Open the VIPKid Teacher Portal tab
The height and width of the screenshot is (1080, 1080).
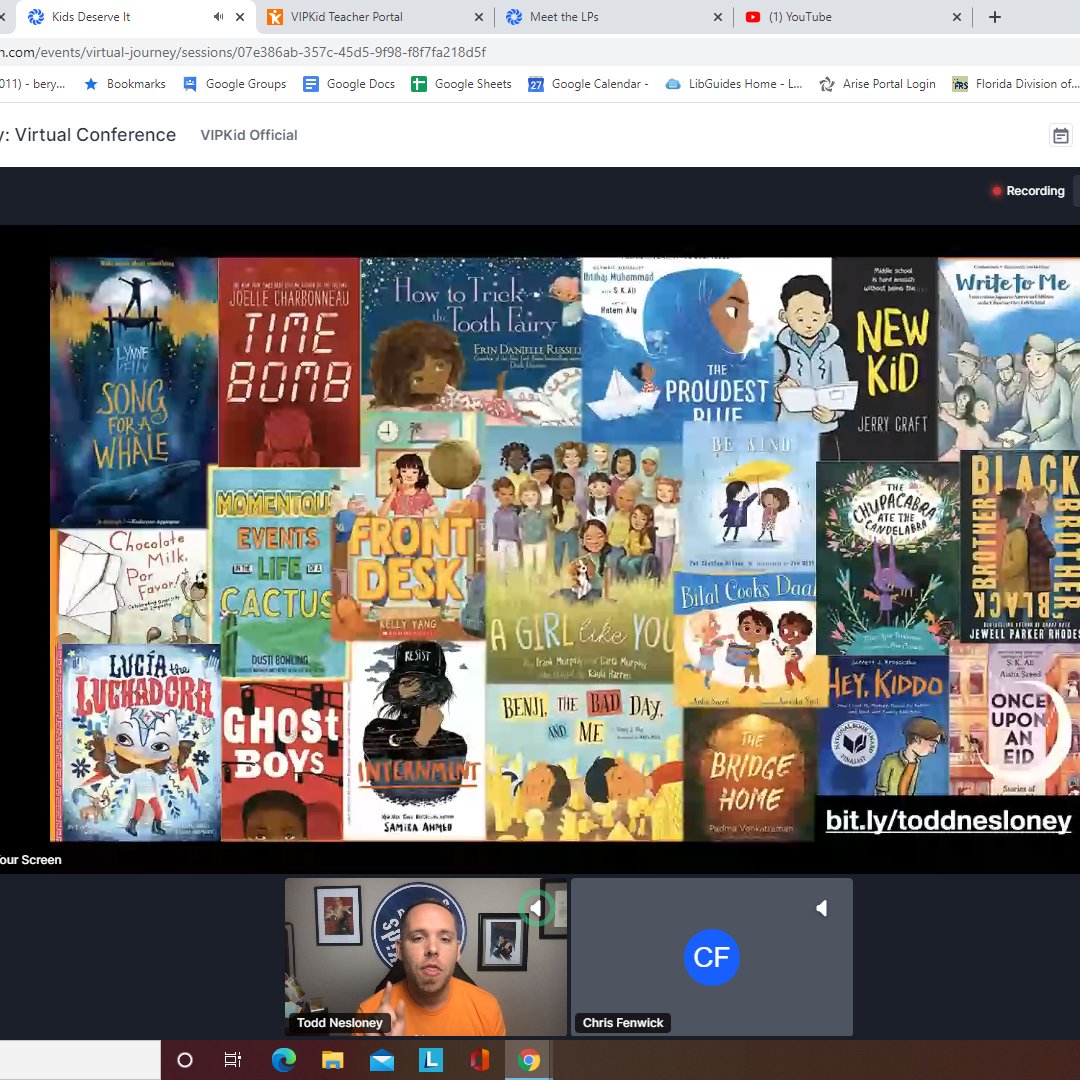click(x=375, y=17)
